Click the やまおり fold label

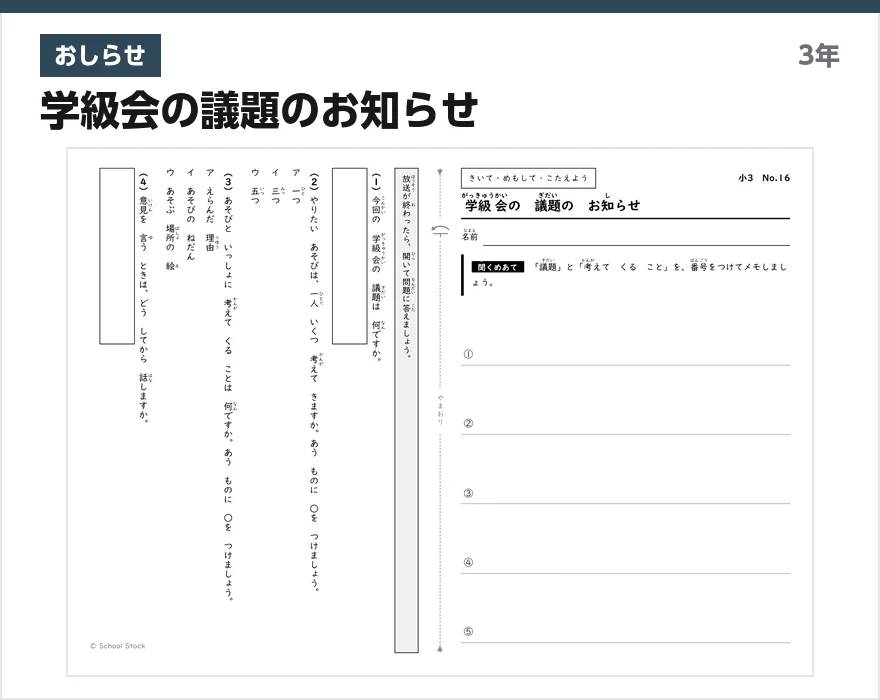pos(441,409)
